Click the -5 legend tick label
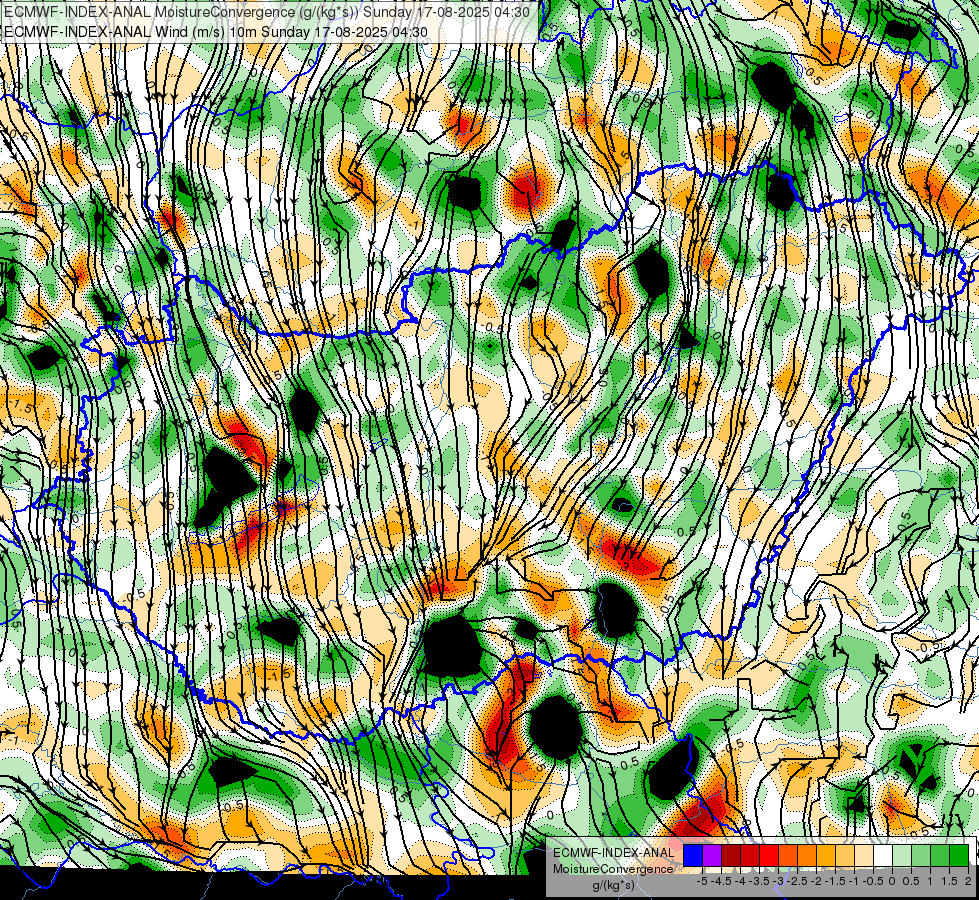979x900 pixels. (702, 881)
